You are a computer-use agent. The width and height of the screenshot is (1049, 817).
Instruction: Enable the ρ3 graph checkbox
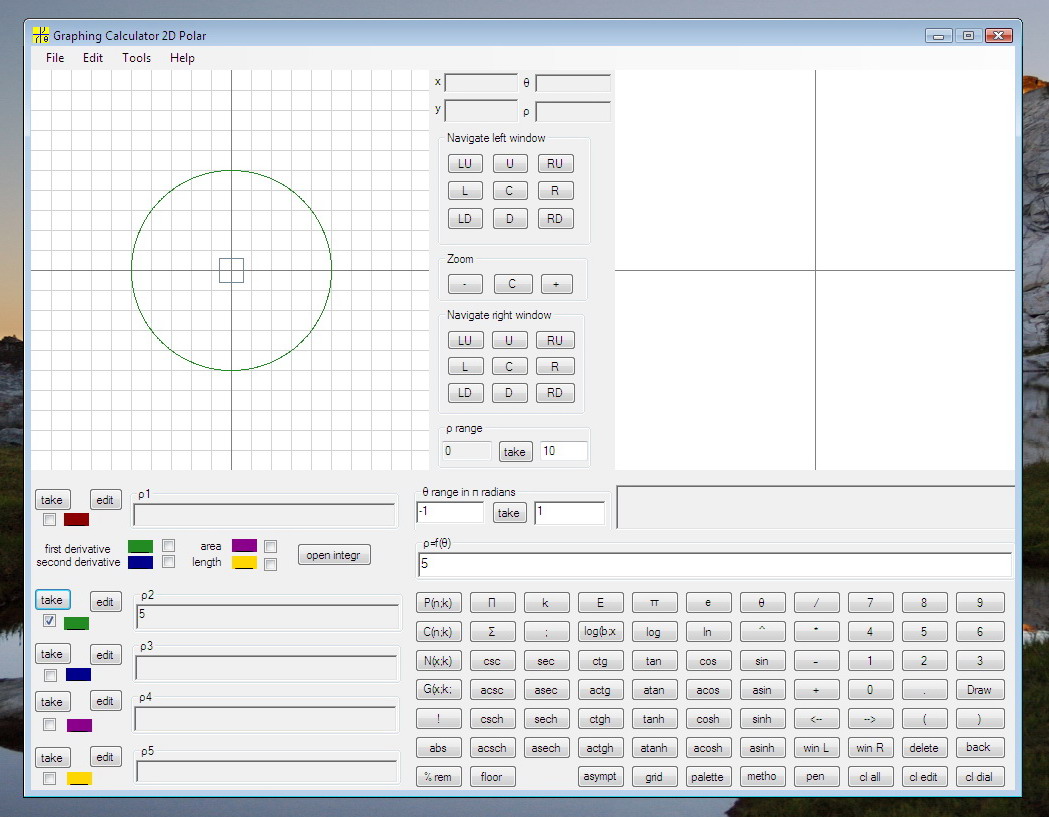[50, 674]
